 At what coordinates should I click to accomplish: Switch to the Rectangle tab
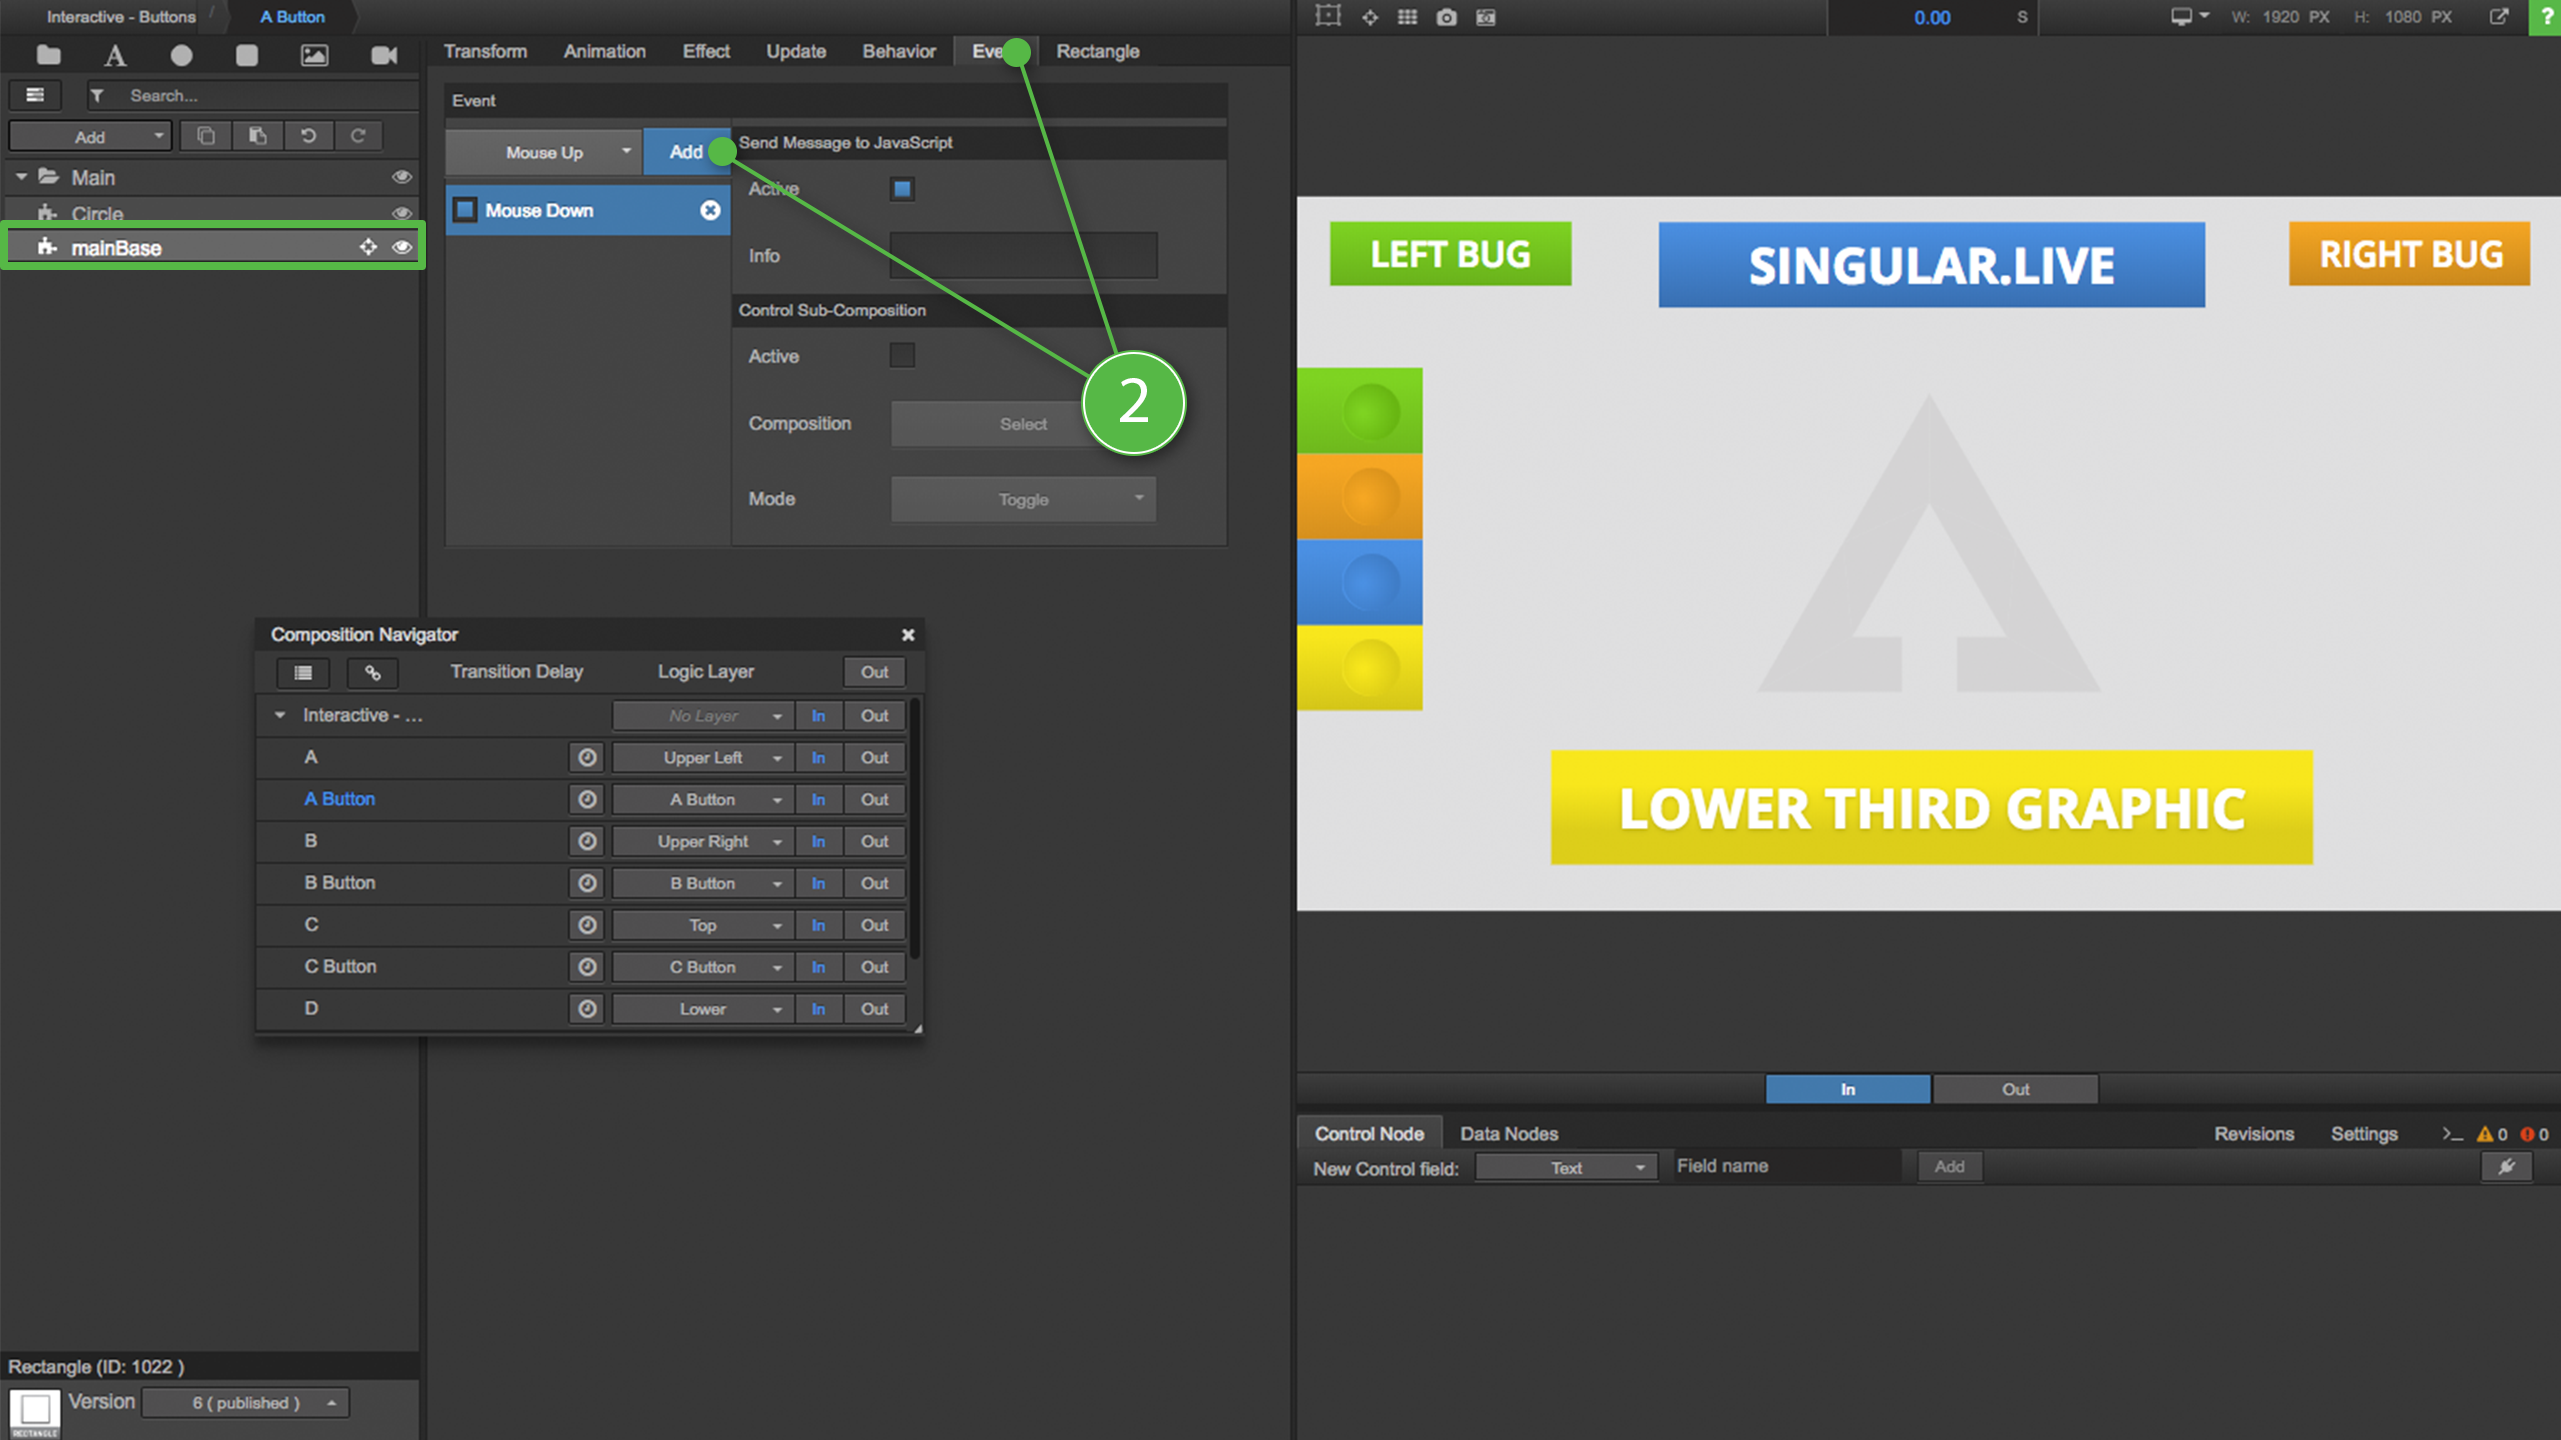(x=1097, y=51)
